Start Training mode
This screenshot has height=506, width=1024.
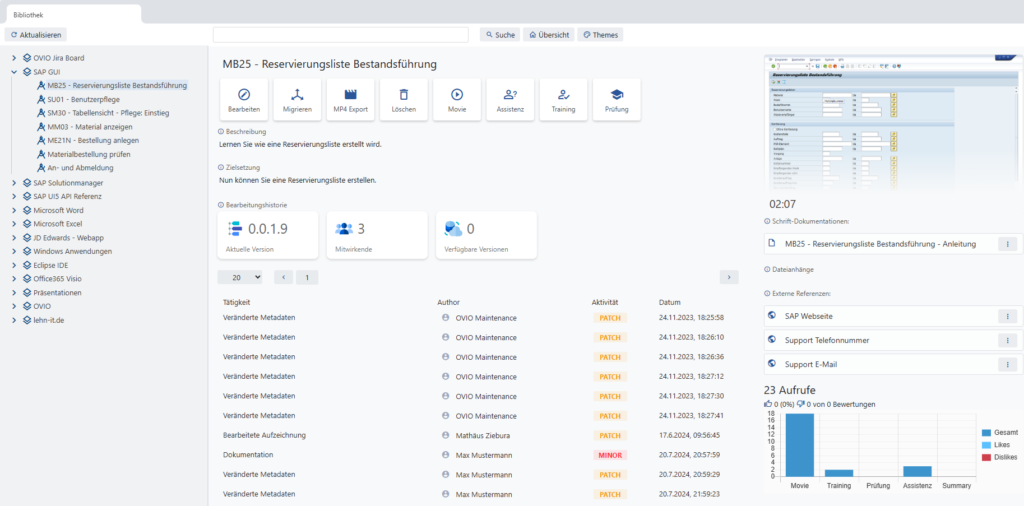563,100
